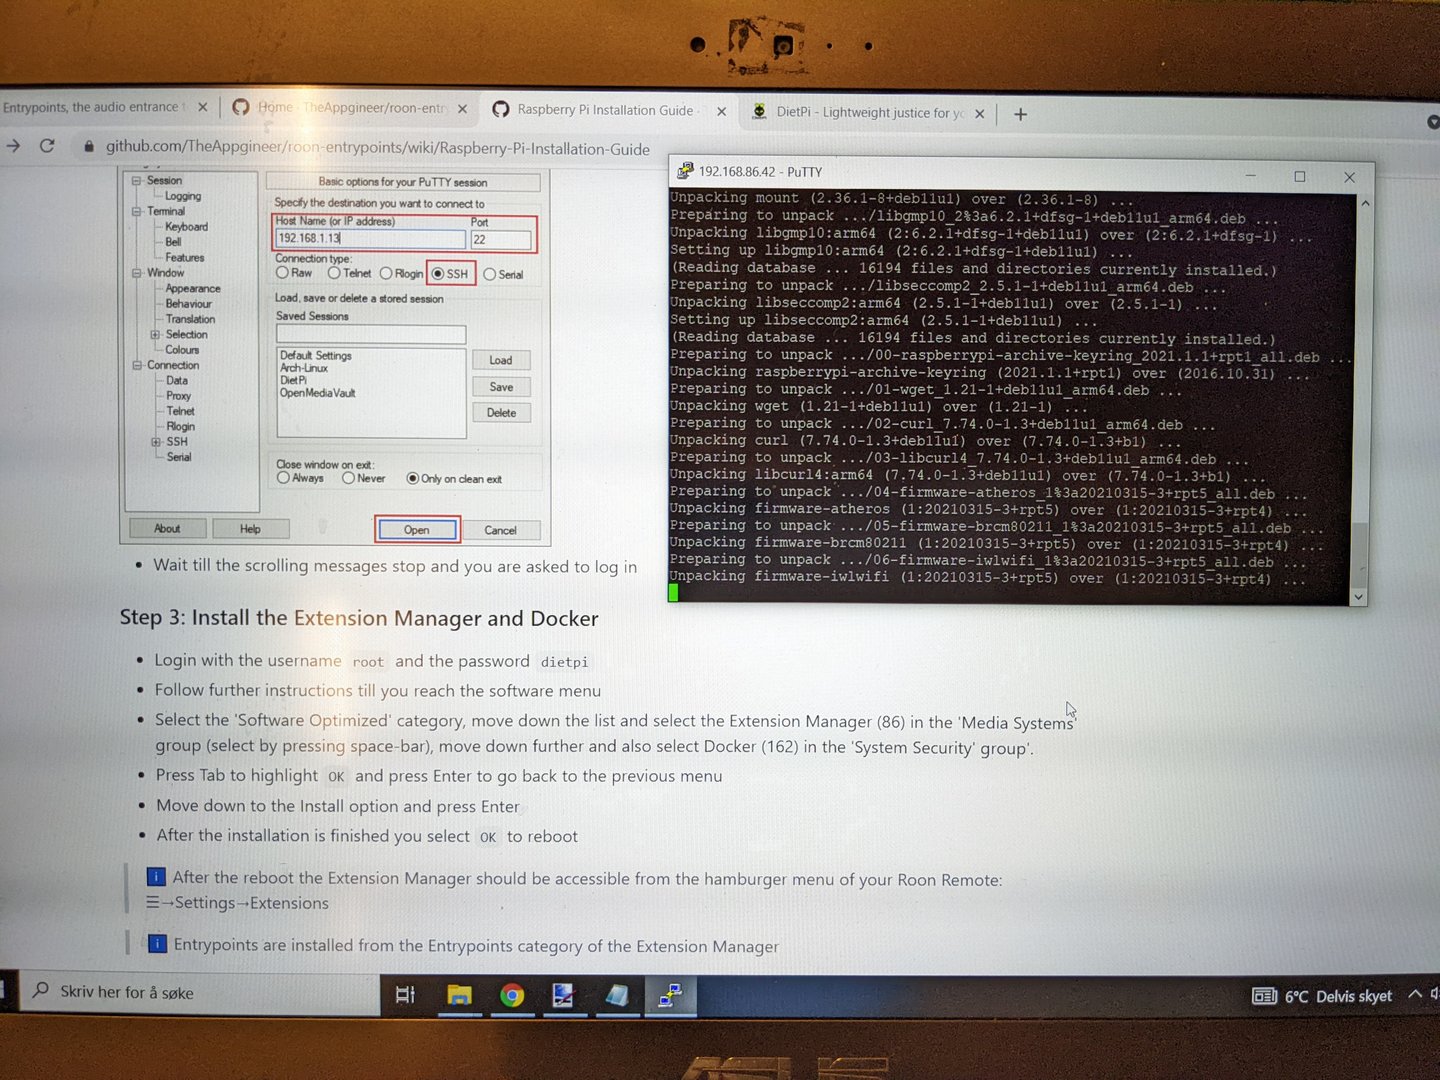Open the weather widget showing 6°C Delvis skyet
The width and height of the screenshot is (1440, 1080).
1322,996
